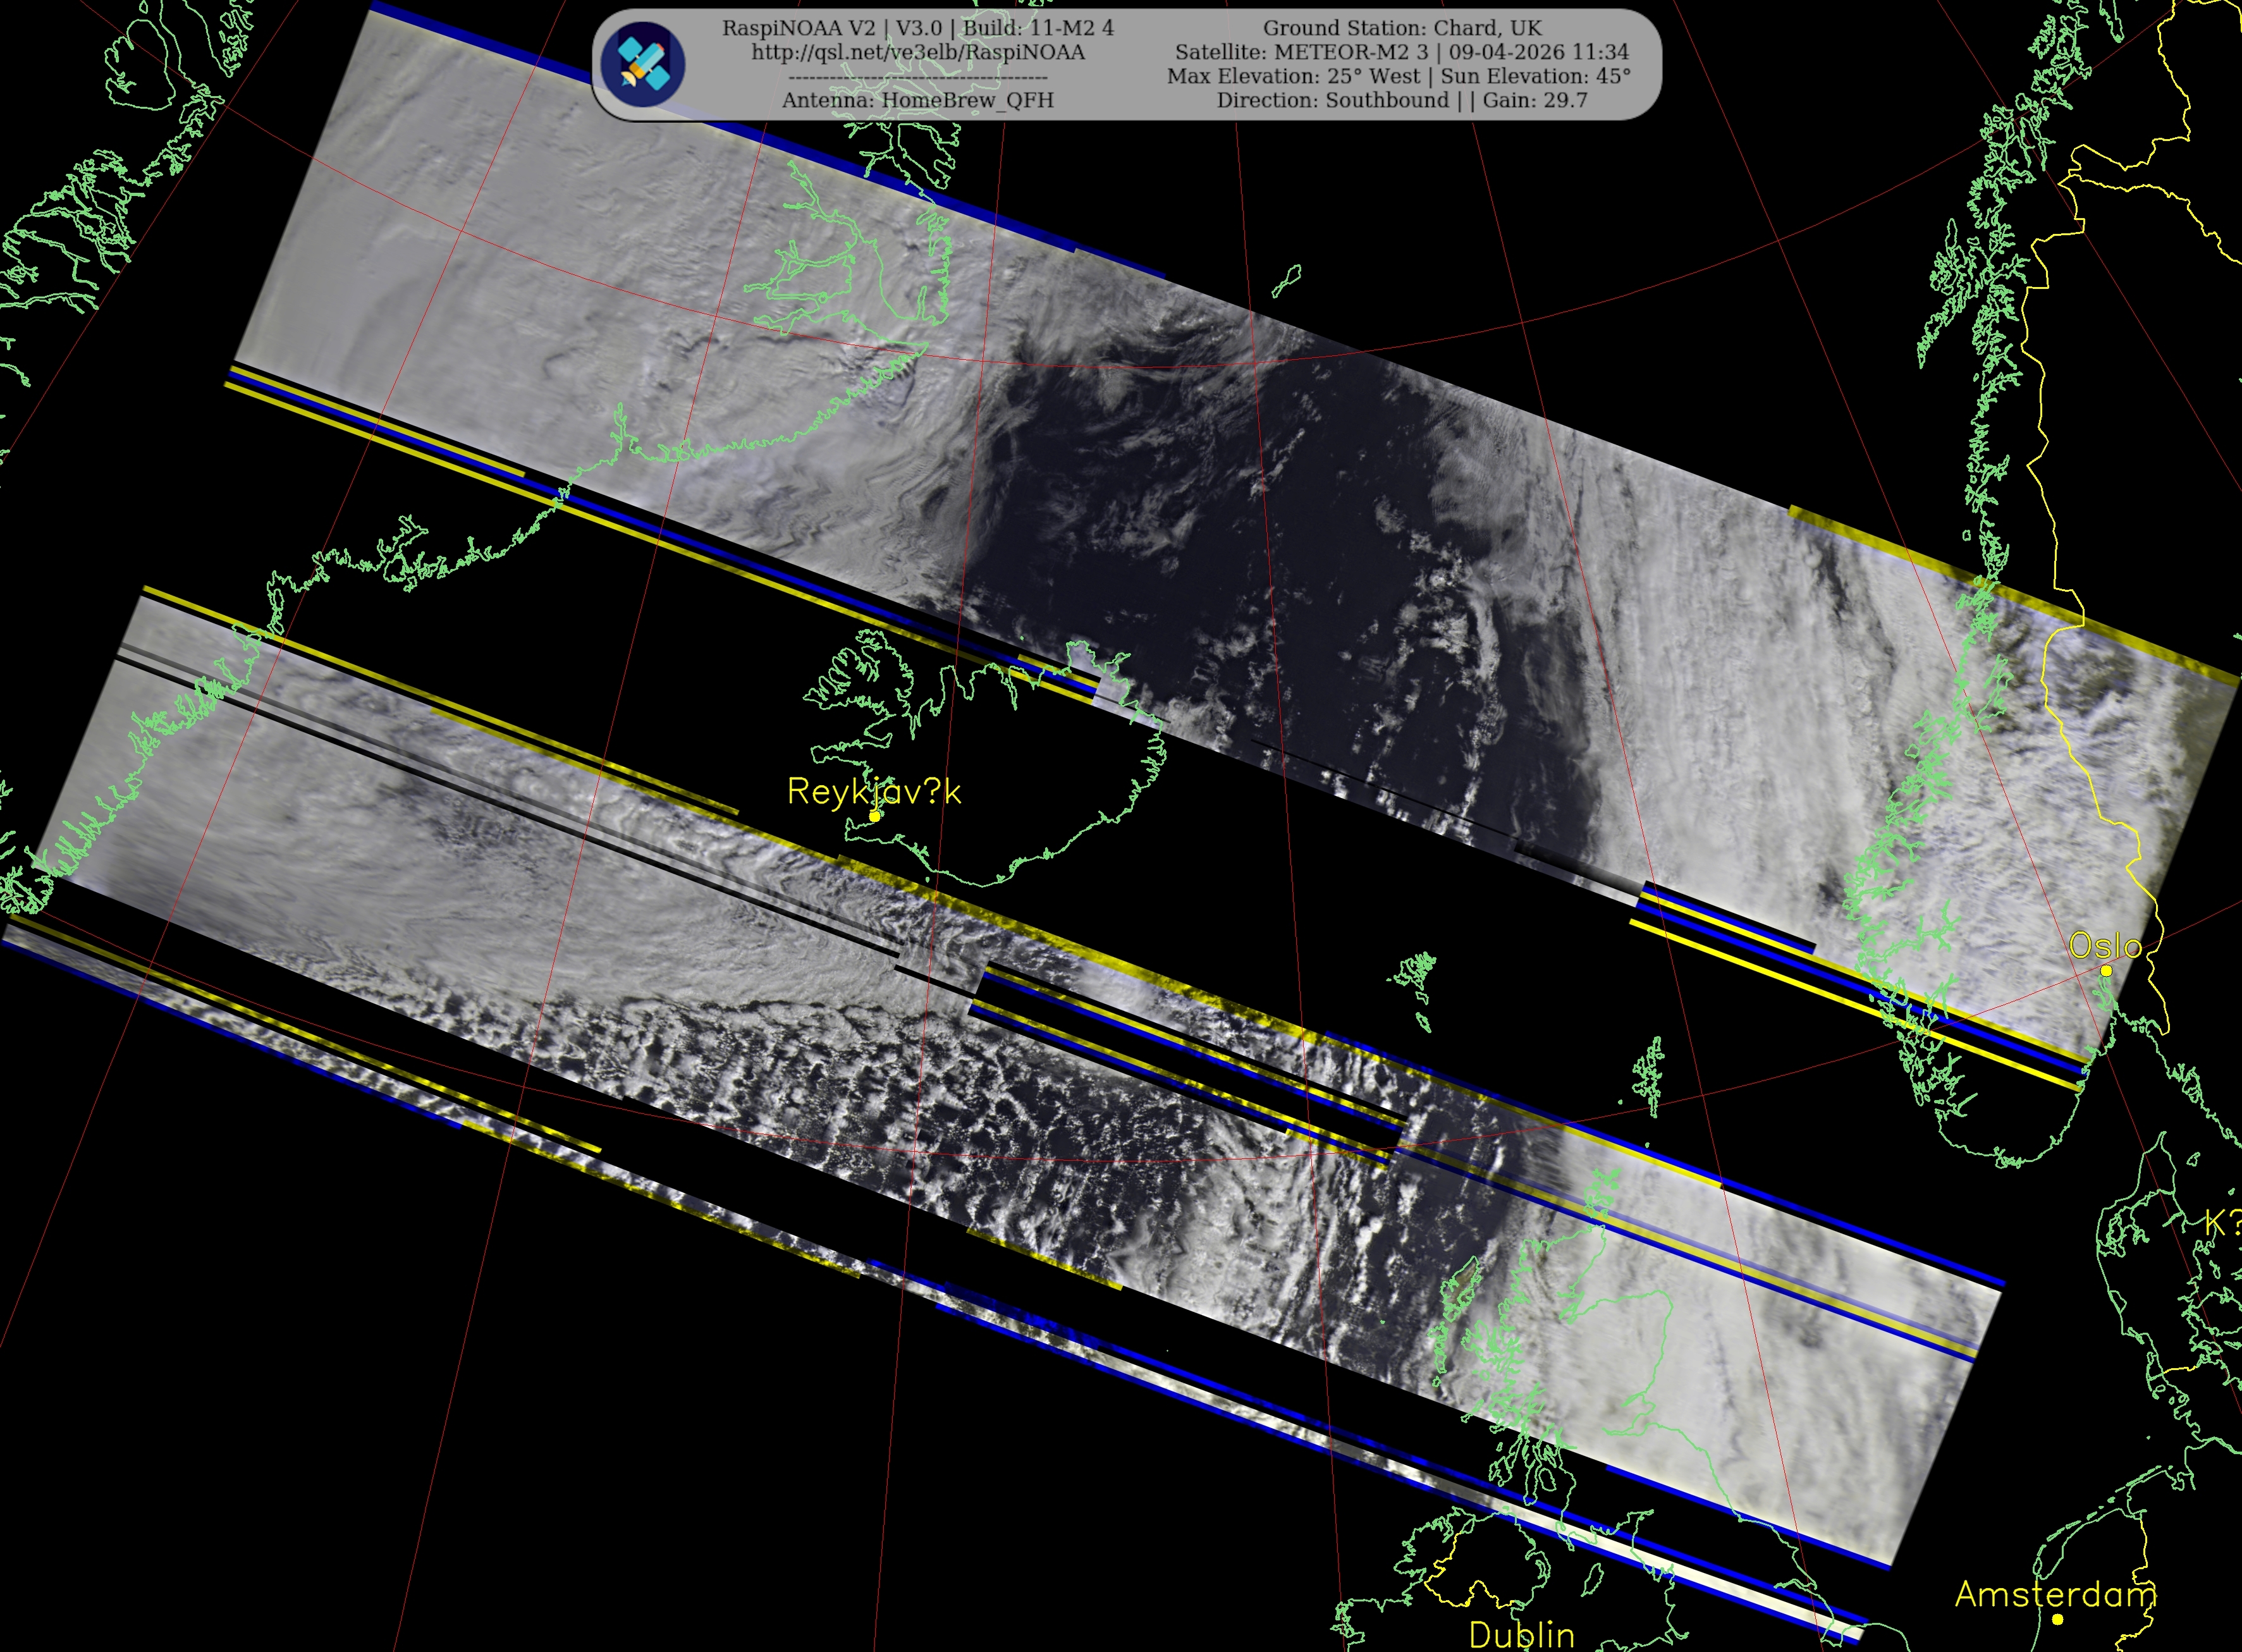This screenshot has width=2242, height=1652.
Task: Click the small Jan Mayen island outline
Action: [x=1286, y=281]
